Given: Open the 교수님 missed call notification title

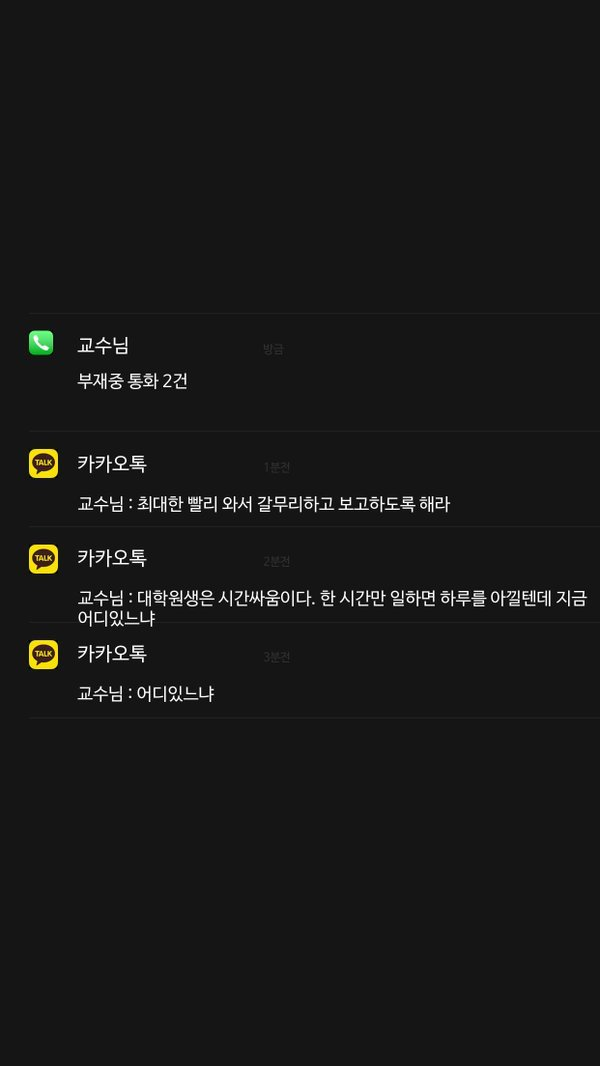Looking at the screenshot, I should point(103,345).
